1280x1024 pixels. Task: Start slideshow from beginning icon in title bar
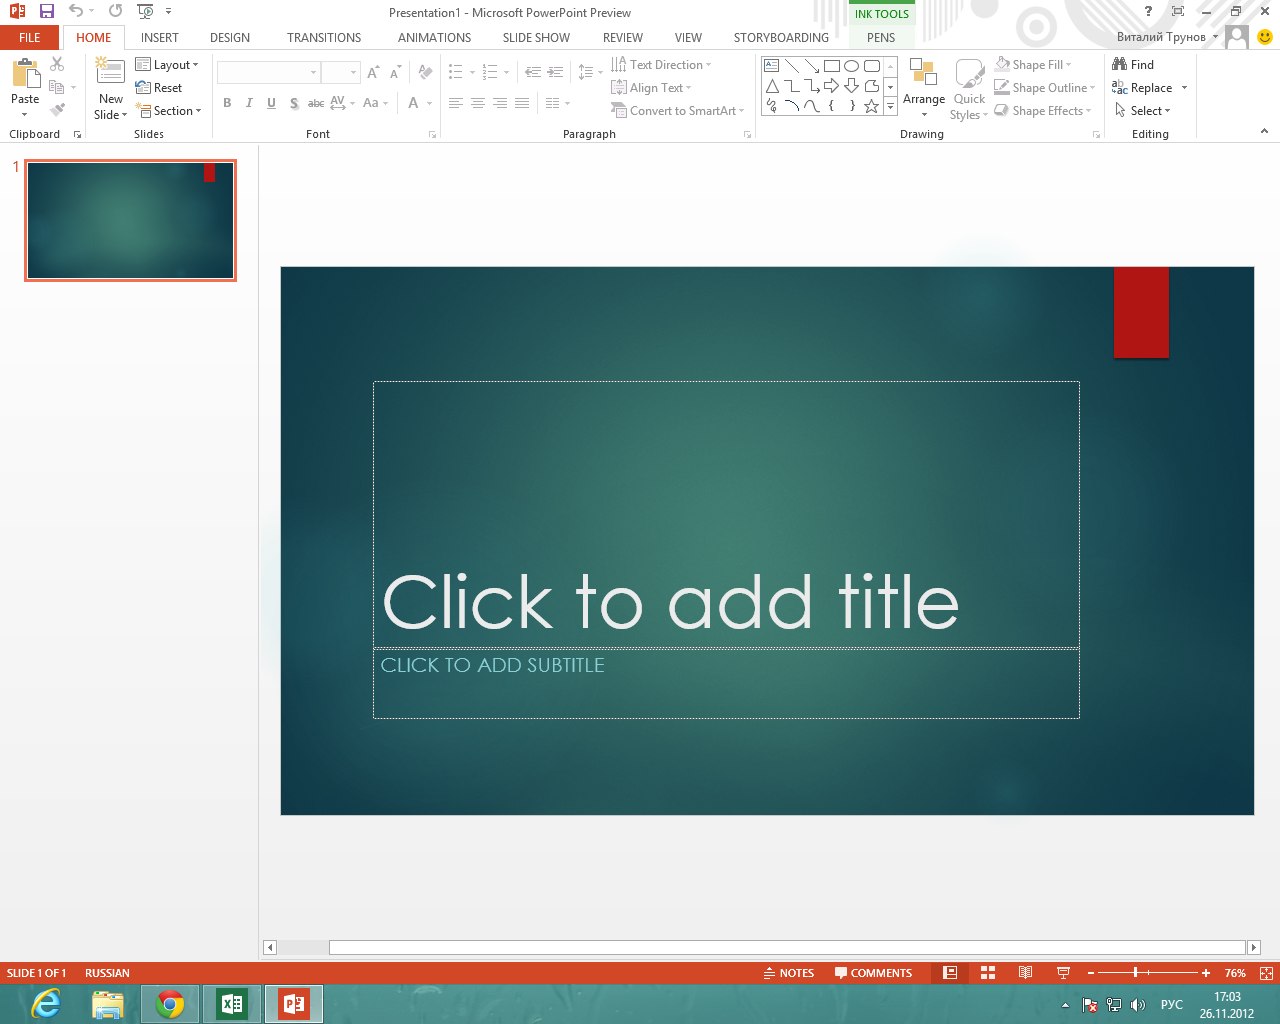click(x=146, y=12)
